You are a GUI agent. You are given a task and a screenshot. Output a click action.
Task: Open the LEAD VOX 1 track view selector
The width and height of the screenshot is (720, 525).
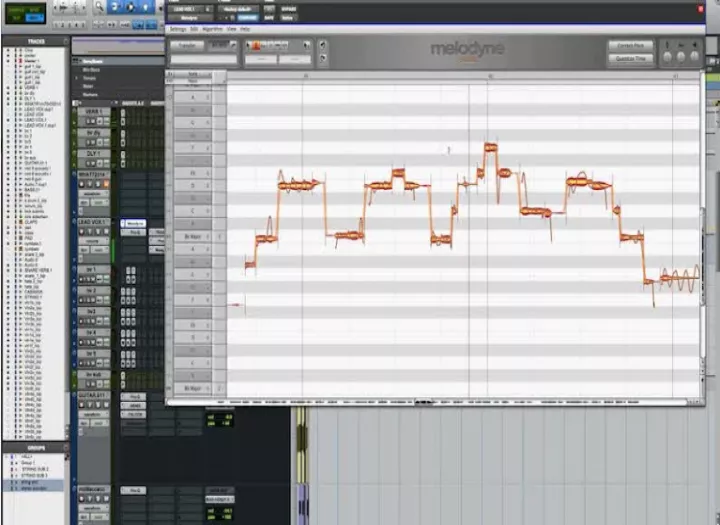pyautogui.click(x=94, y=241)
